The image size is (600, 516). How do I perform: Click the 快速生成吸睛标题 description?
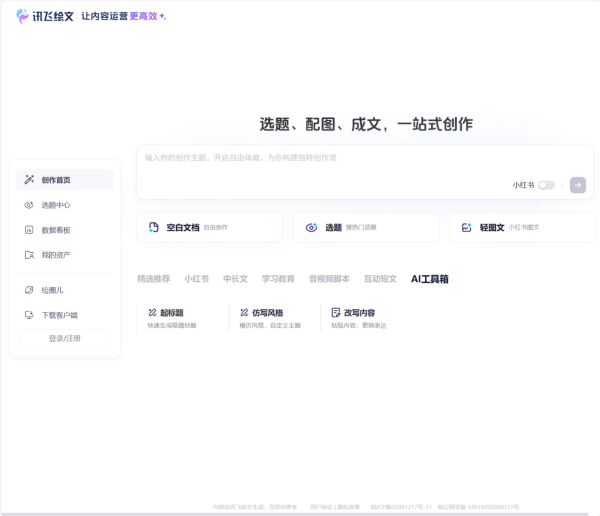172,325
